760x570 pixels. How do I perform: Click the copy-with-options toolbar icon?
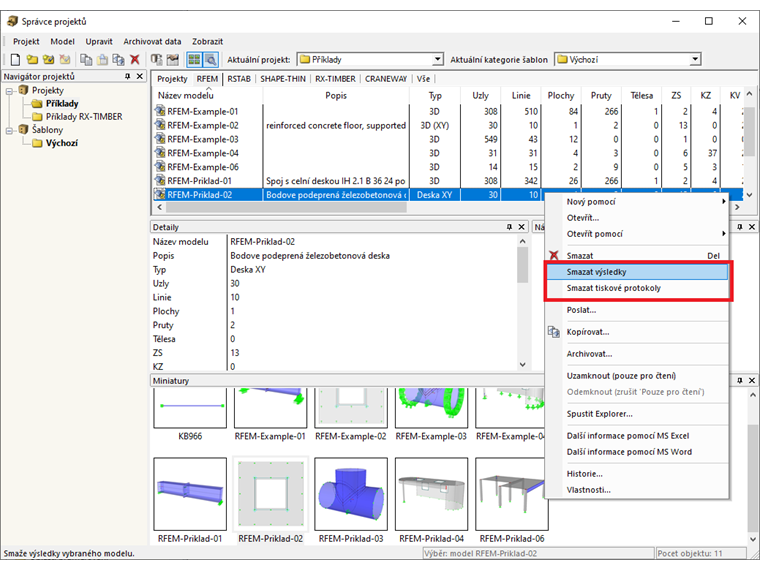[118, 60]
